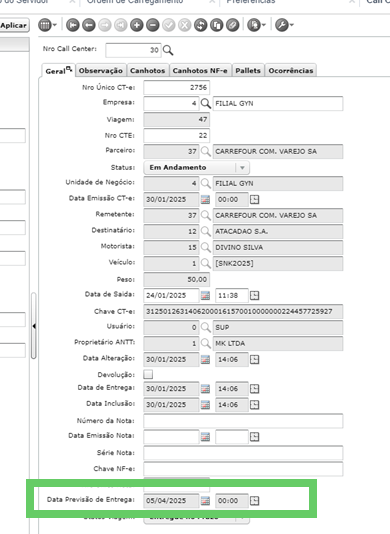Open calendar for Data Alteração
The image size is (390, 534).
pos(205,359)
